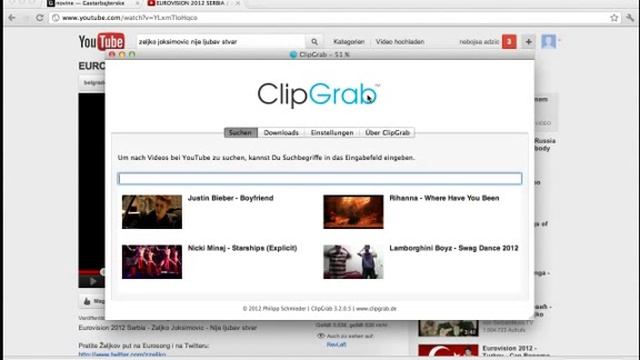This screenshot has width=640, height=360.
Task: Switch to the first browser tab
Action: 92,3
